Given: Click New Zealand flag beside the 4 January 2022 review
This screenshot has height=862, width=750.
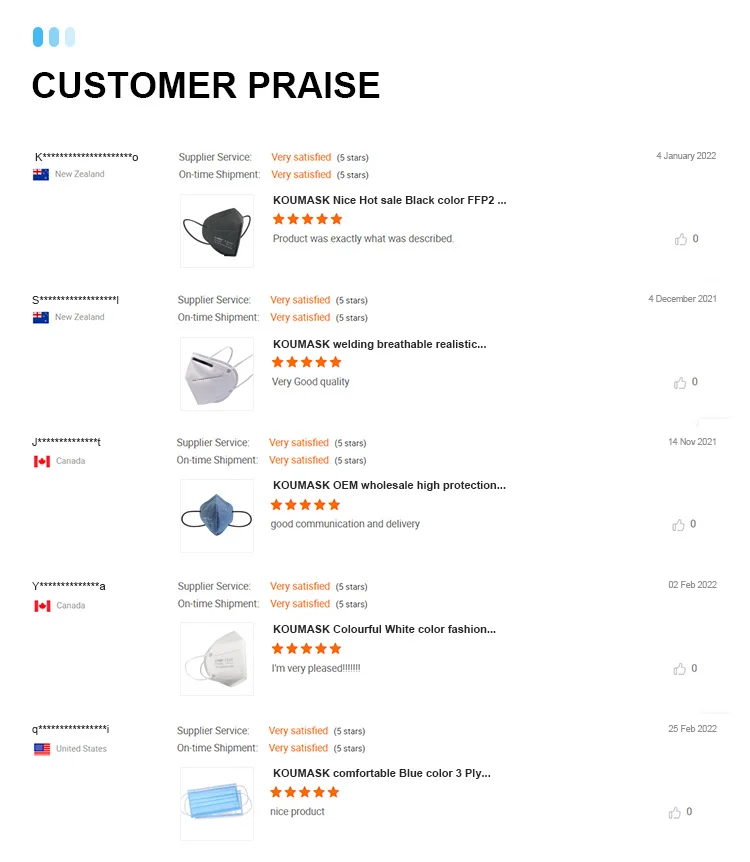Looking at the screenshot, I should (41, 174).
